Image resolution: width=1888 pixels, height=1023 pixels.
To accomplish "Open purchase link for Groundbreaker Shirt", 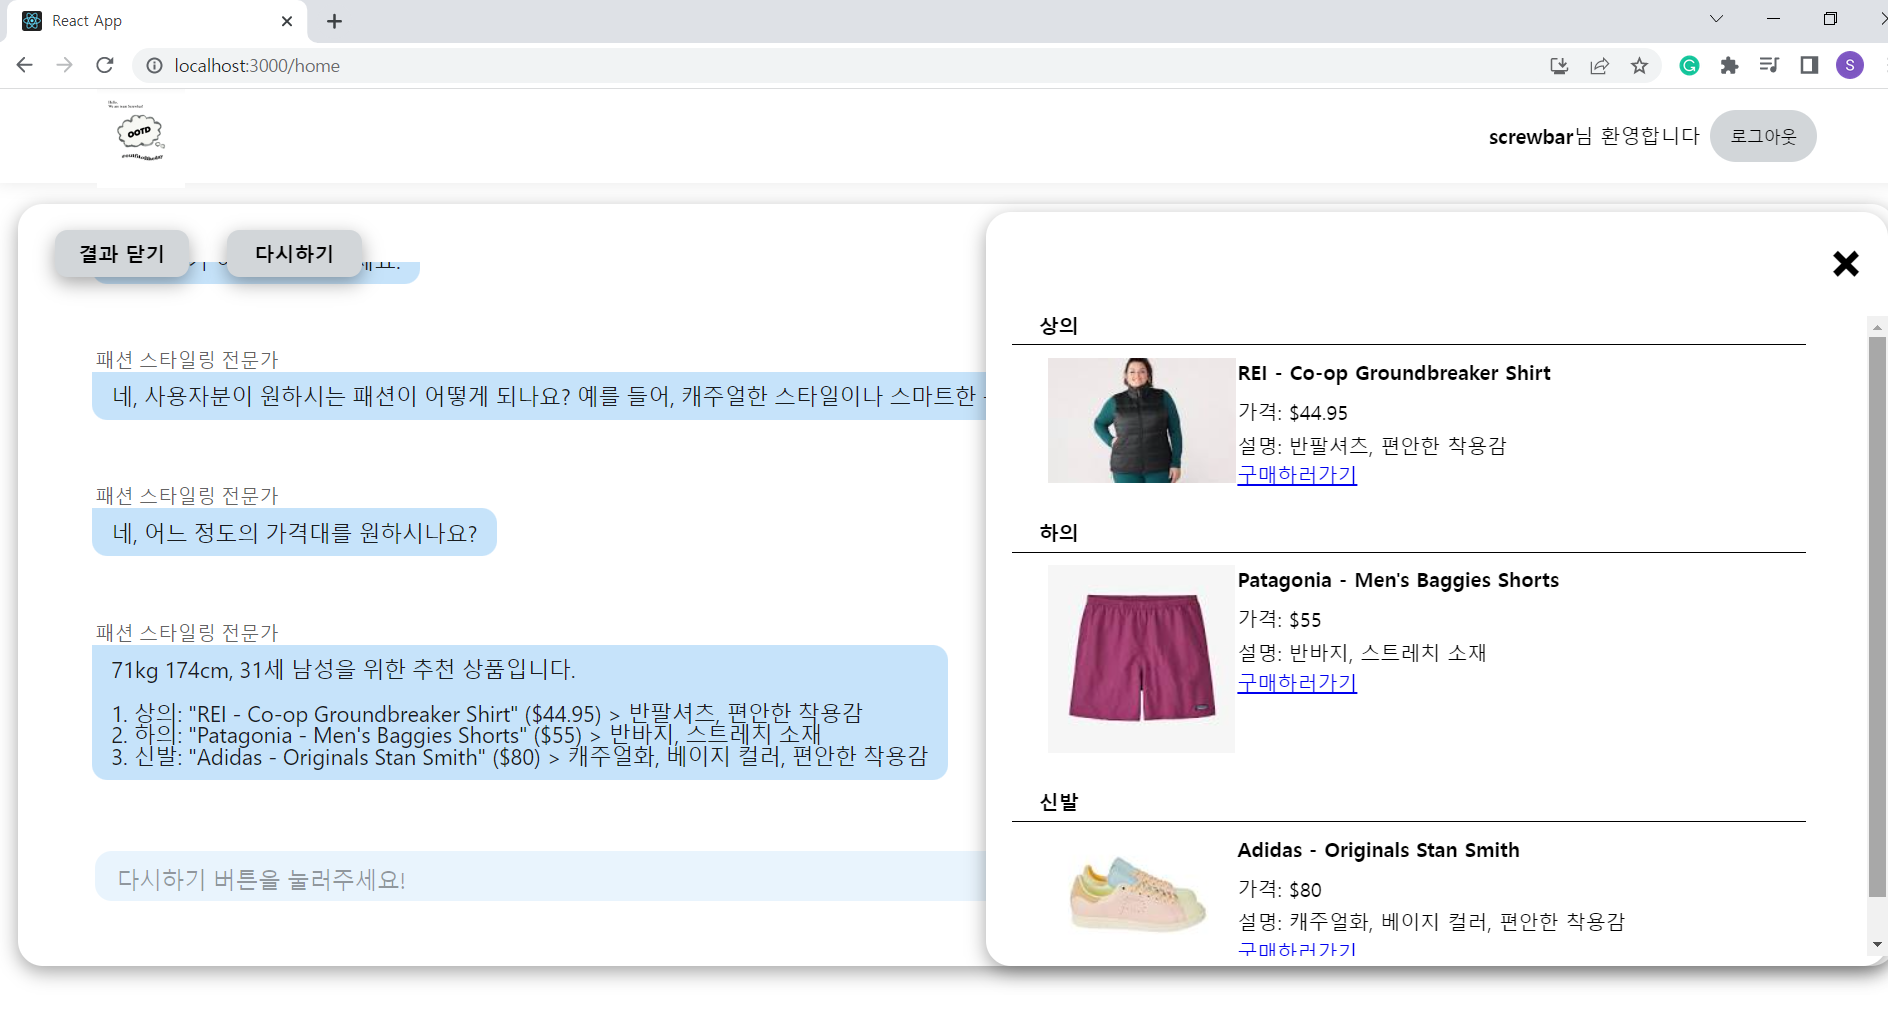I will tap(1297, 475).
